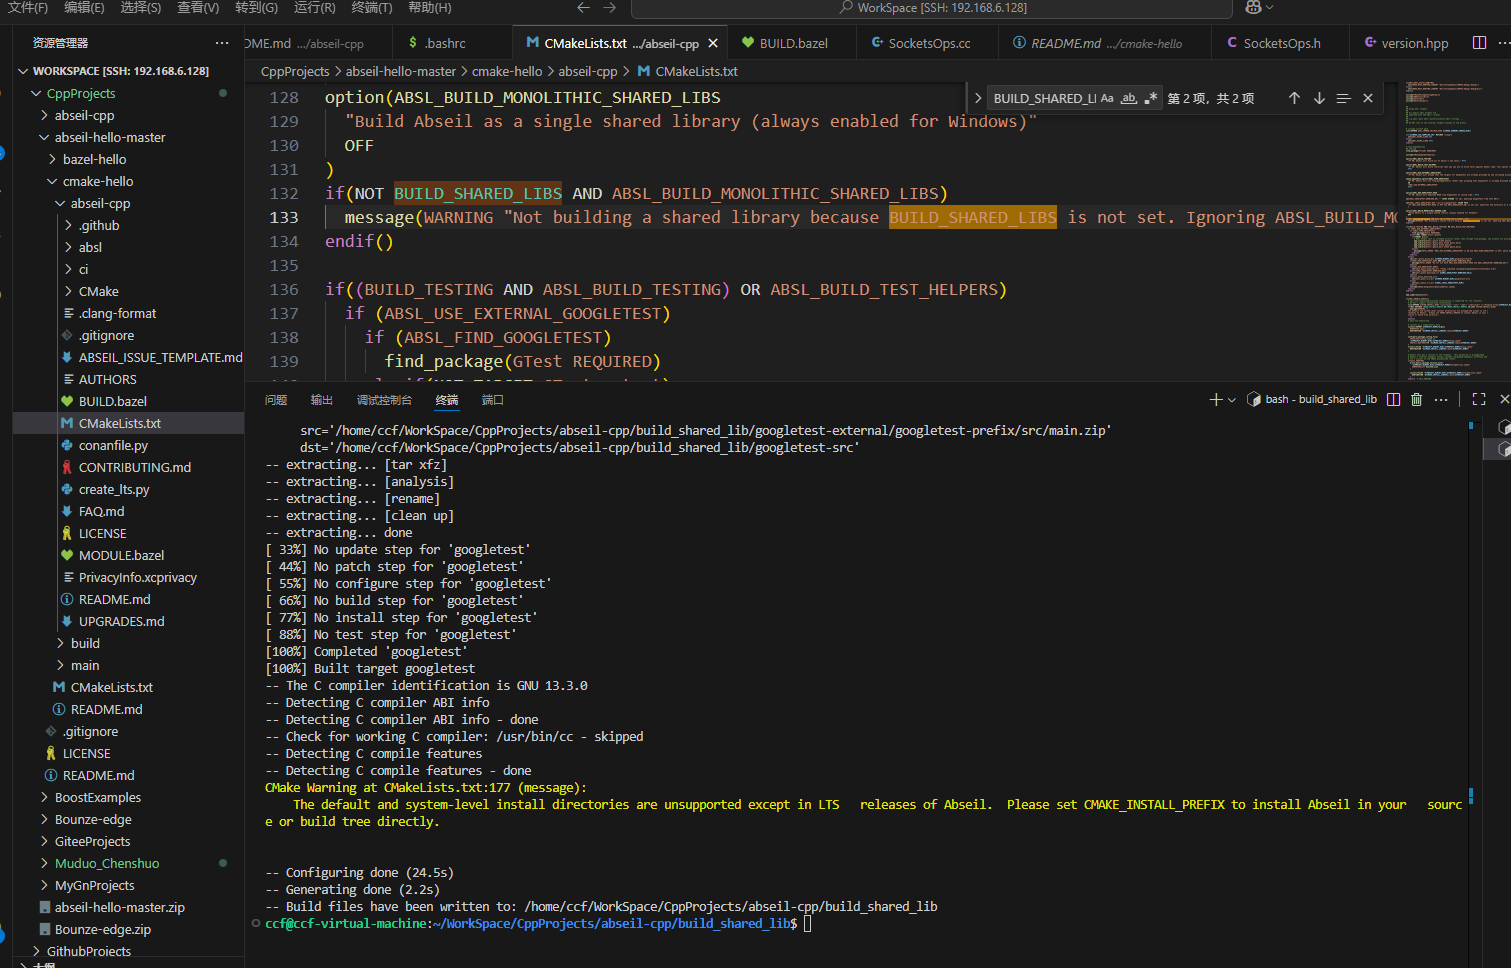Close the find widget
Viewport: 1511px width, 968px height.
pos(1368,98)
